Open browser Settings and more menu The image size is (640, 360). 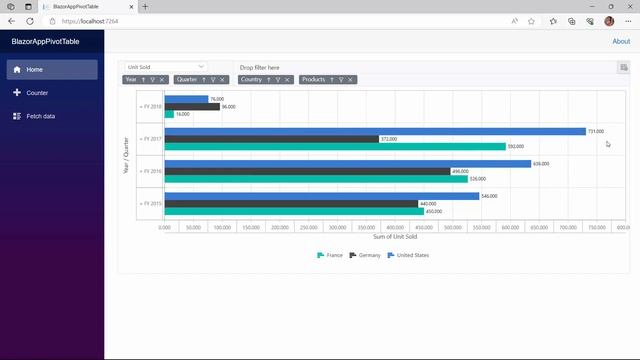(x=628, y=21)
